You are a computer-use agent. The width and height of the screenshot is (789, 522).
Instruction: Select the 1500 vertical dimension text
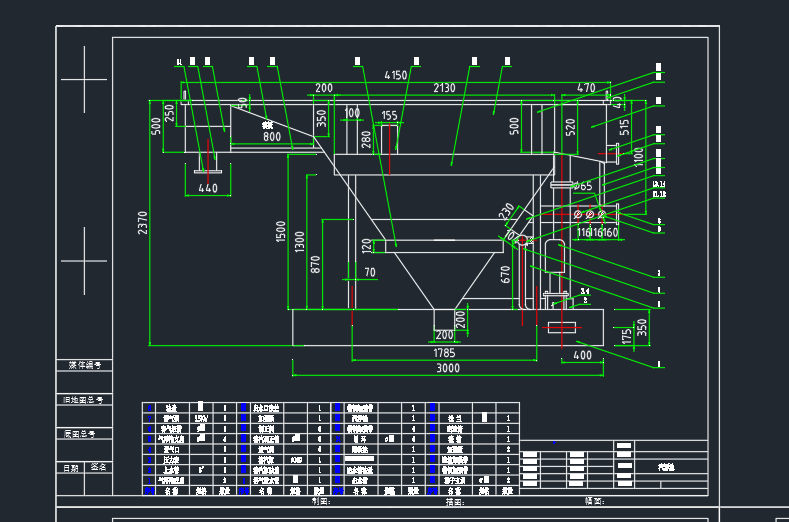click(281, 232)
